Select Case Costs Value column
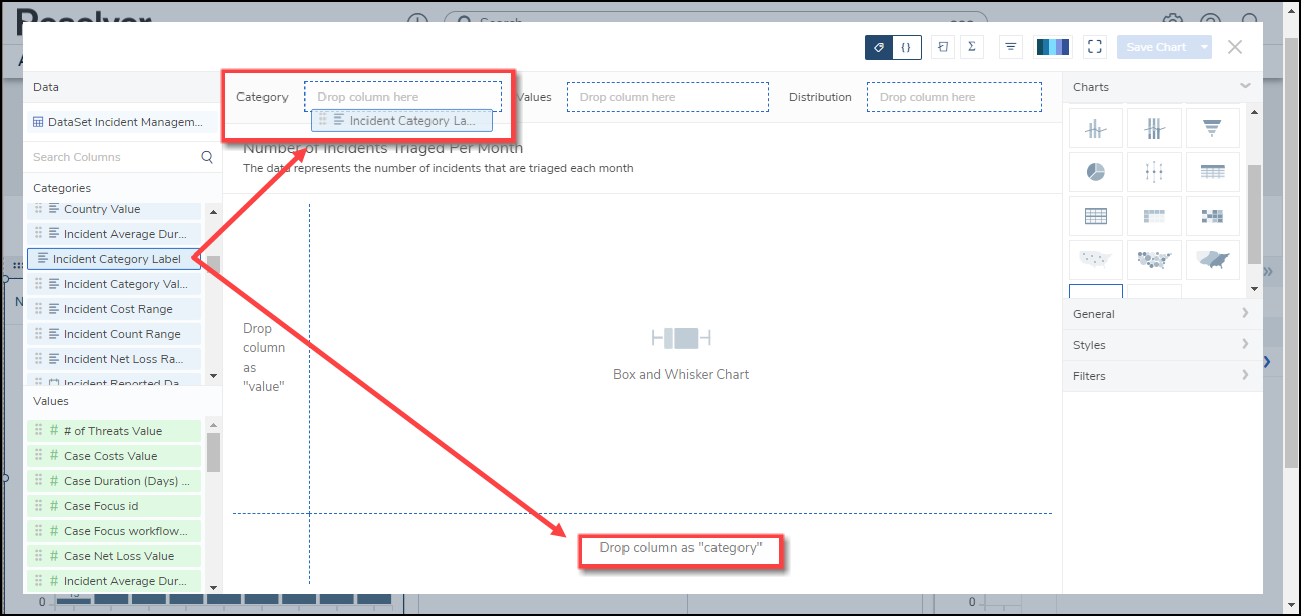 click(x=114, y=456)
